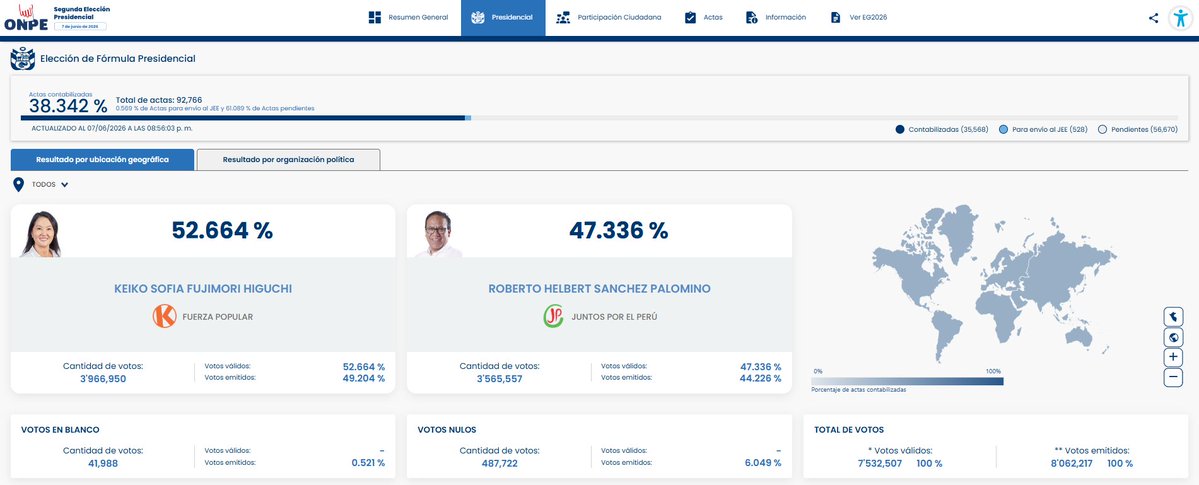Click the Participación Ciudadana people icon
Viewport: 1199px width, 485px height.
[x=564, y=18]
